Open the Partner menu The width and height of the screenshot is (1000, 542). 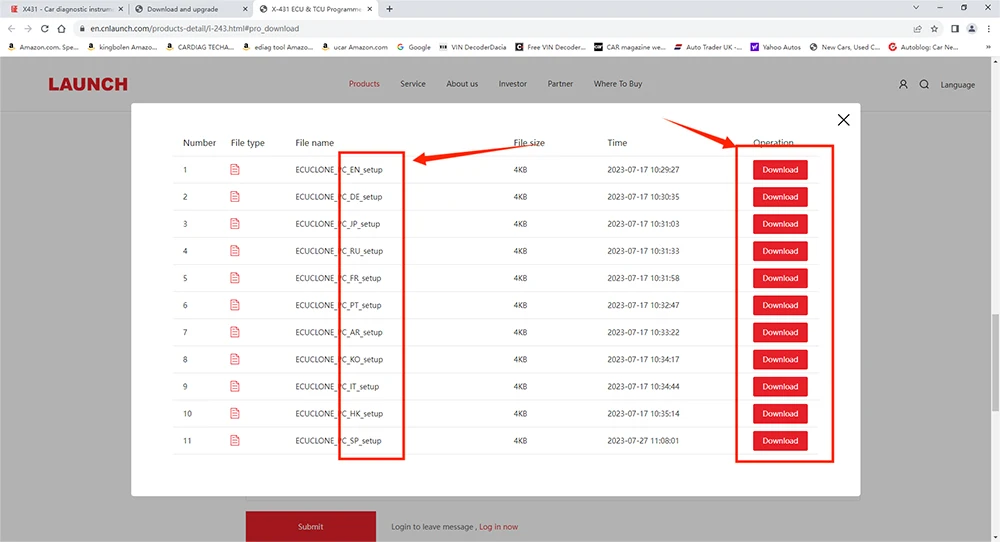point(560,84)
